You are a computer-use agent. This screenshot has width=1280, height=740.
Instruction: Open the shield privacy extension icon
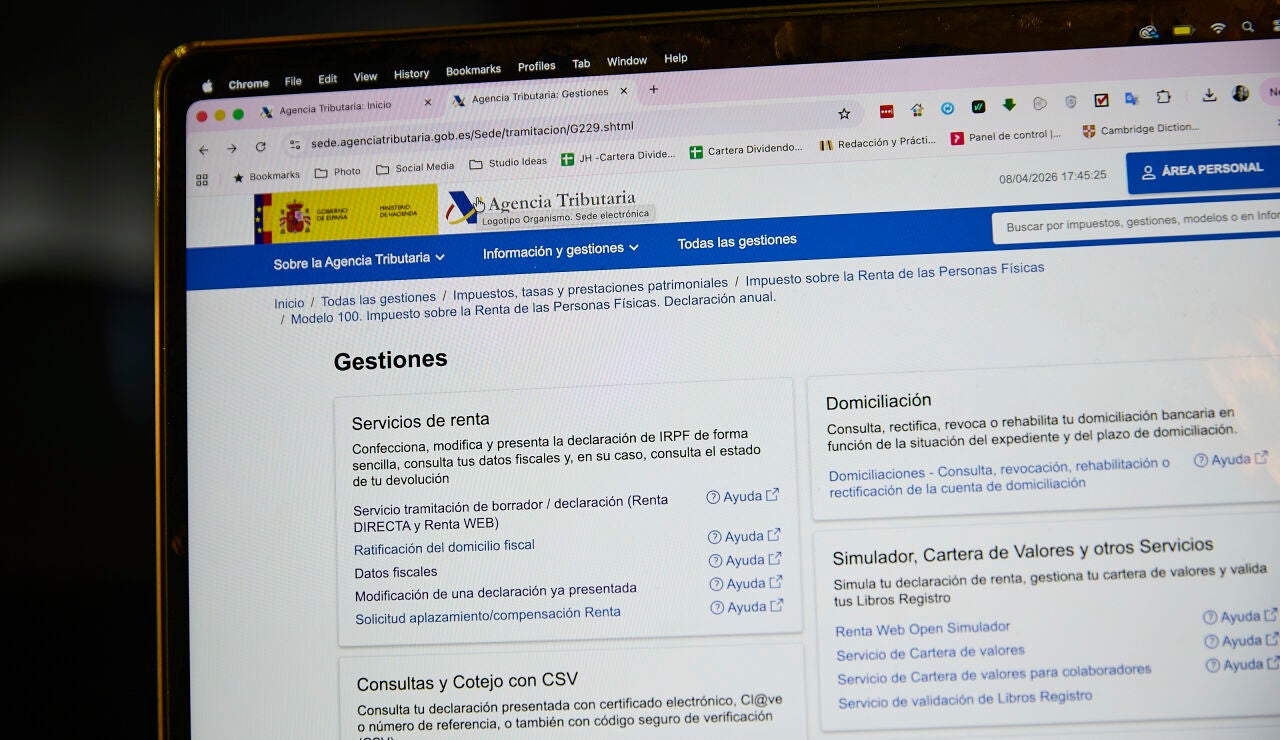point(1070,100)
